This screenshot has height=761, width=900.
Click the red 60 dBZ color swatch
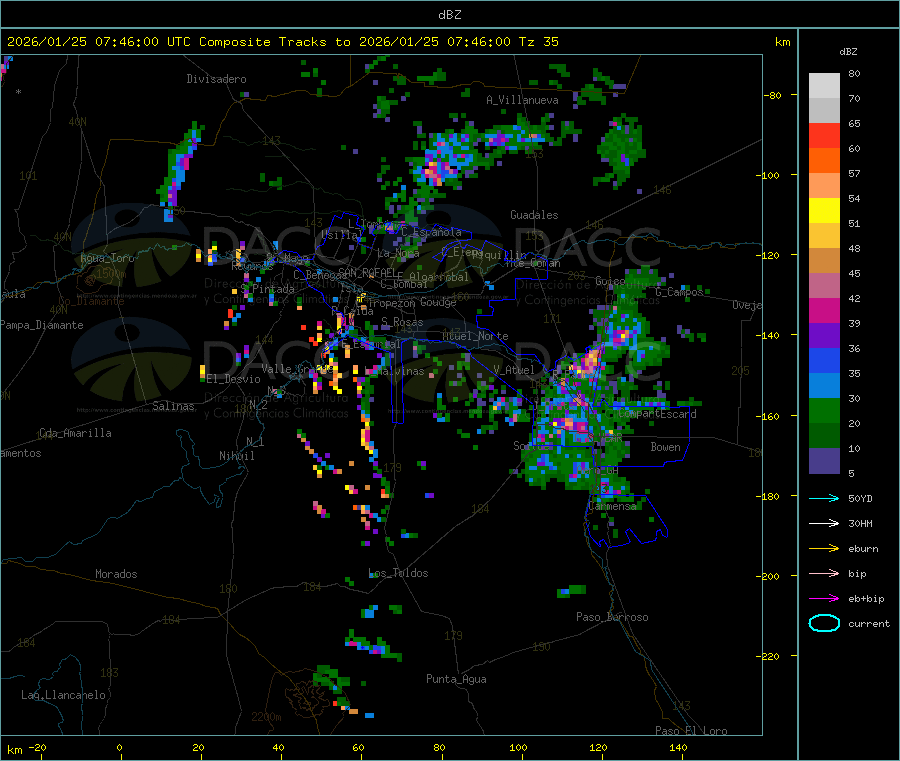tap(824, 135)
